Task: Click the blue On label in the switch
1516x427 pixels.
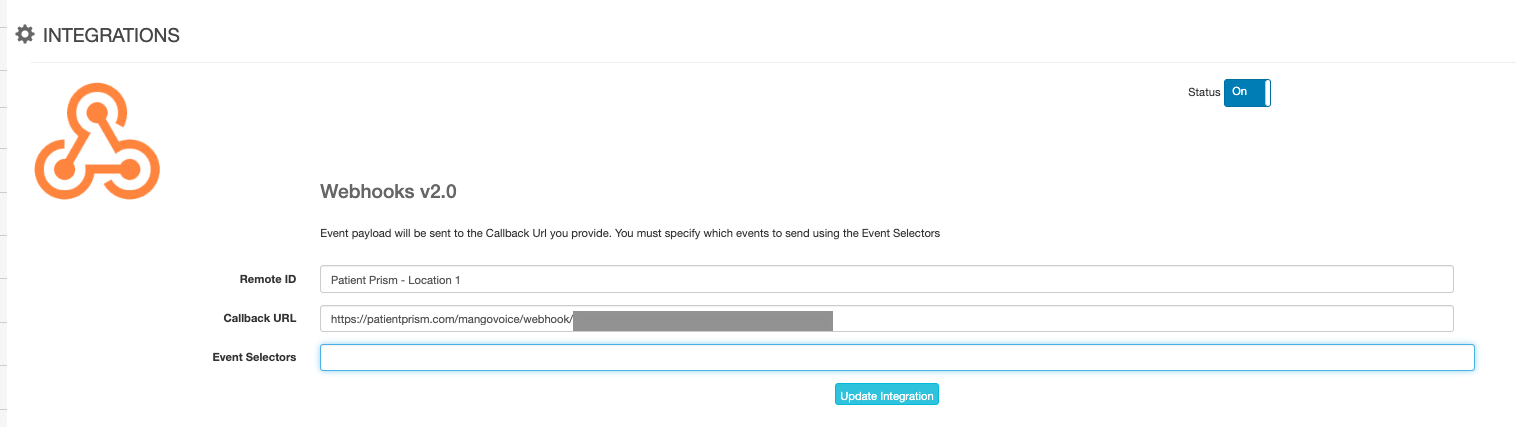Action: 1240,92
